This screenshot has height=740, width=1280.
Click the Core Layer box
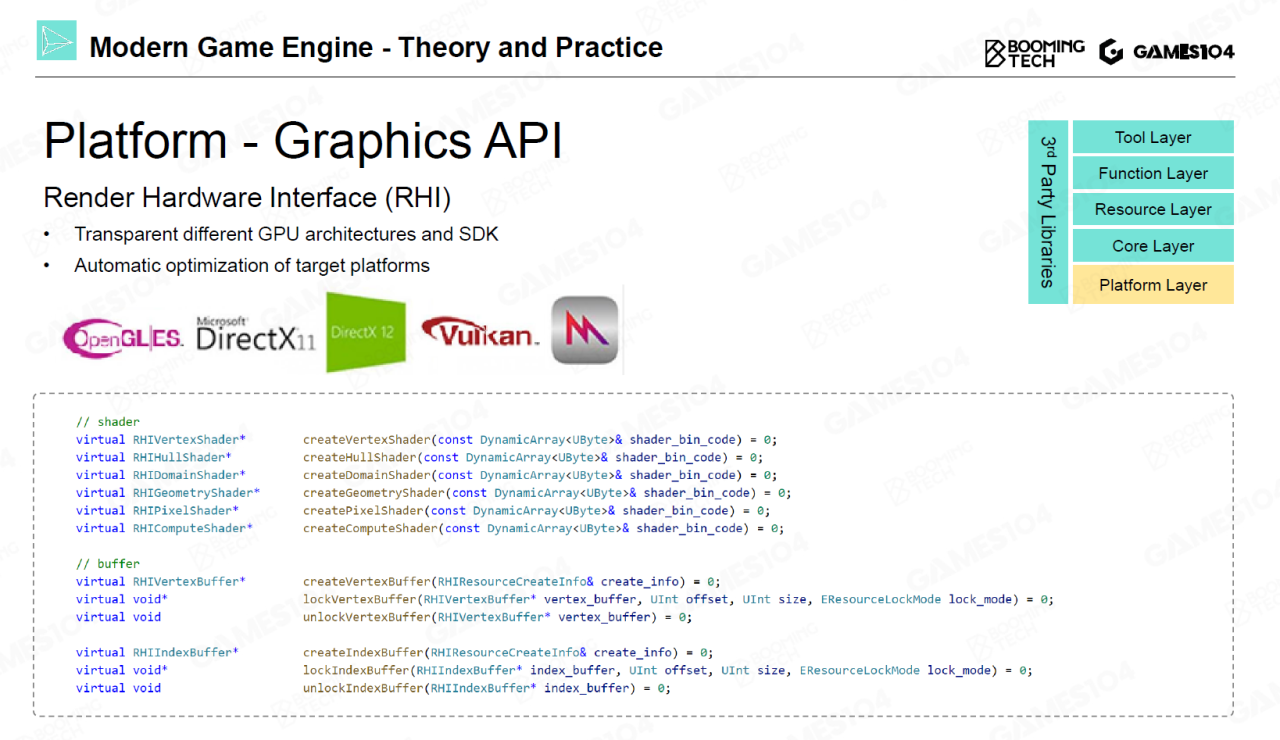tap(1153, 247)
